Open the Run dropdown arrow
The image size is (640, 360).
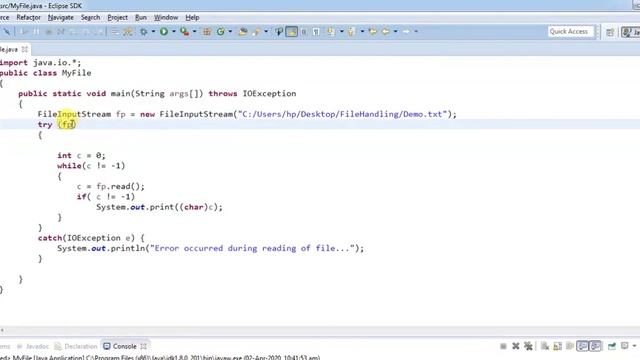tap(174, 31)
